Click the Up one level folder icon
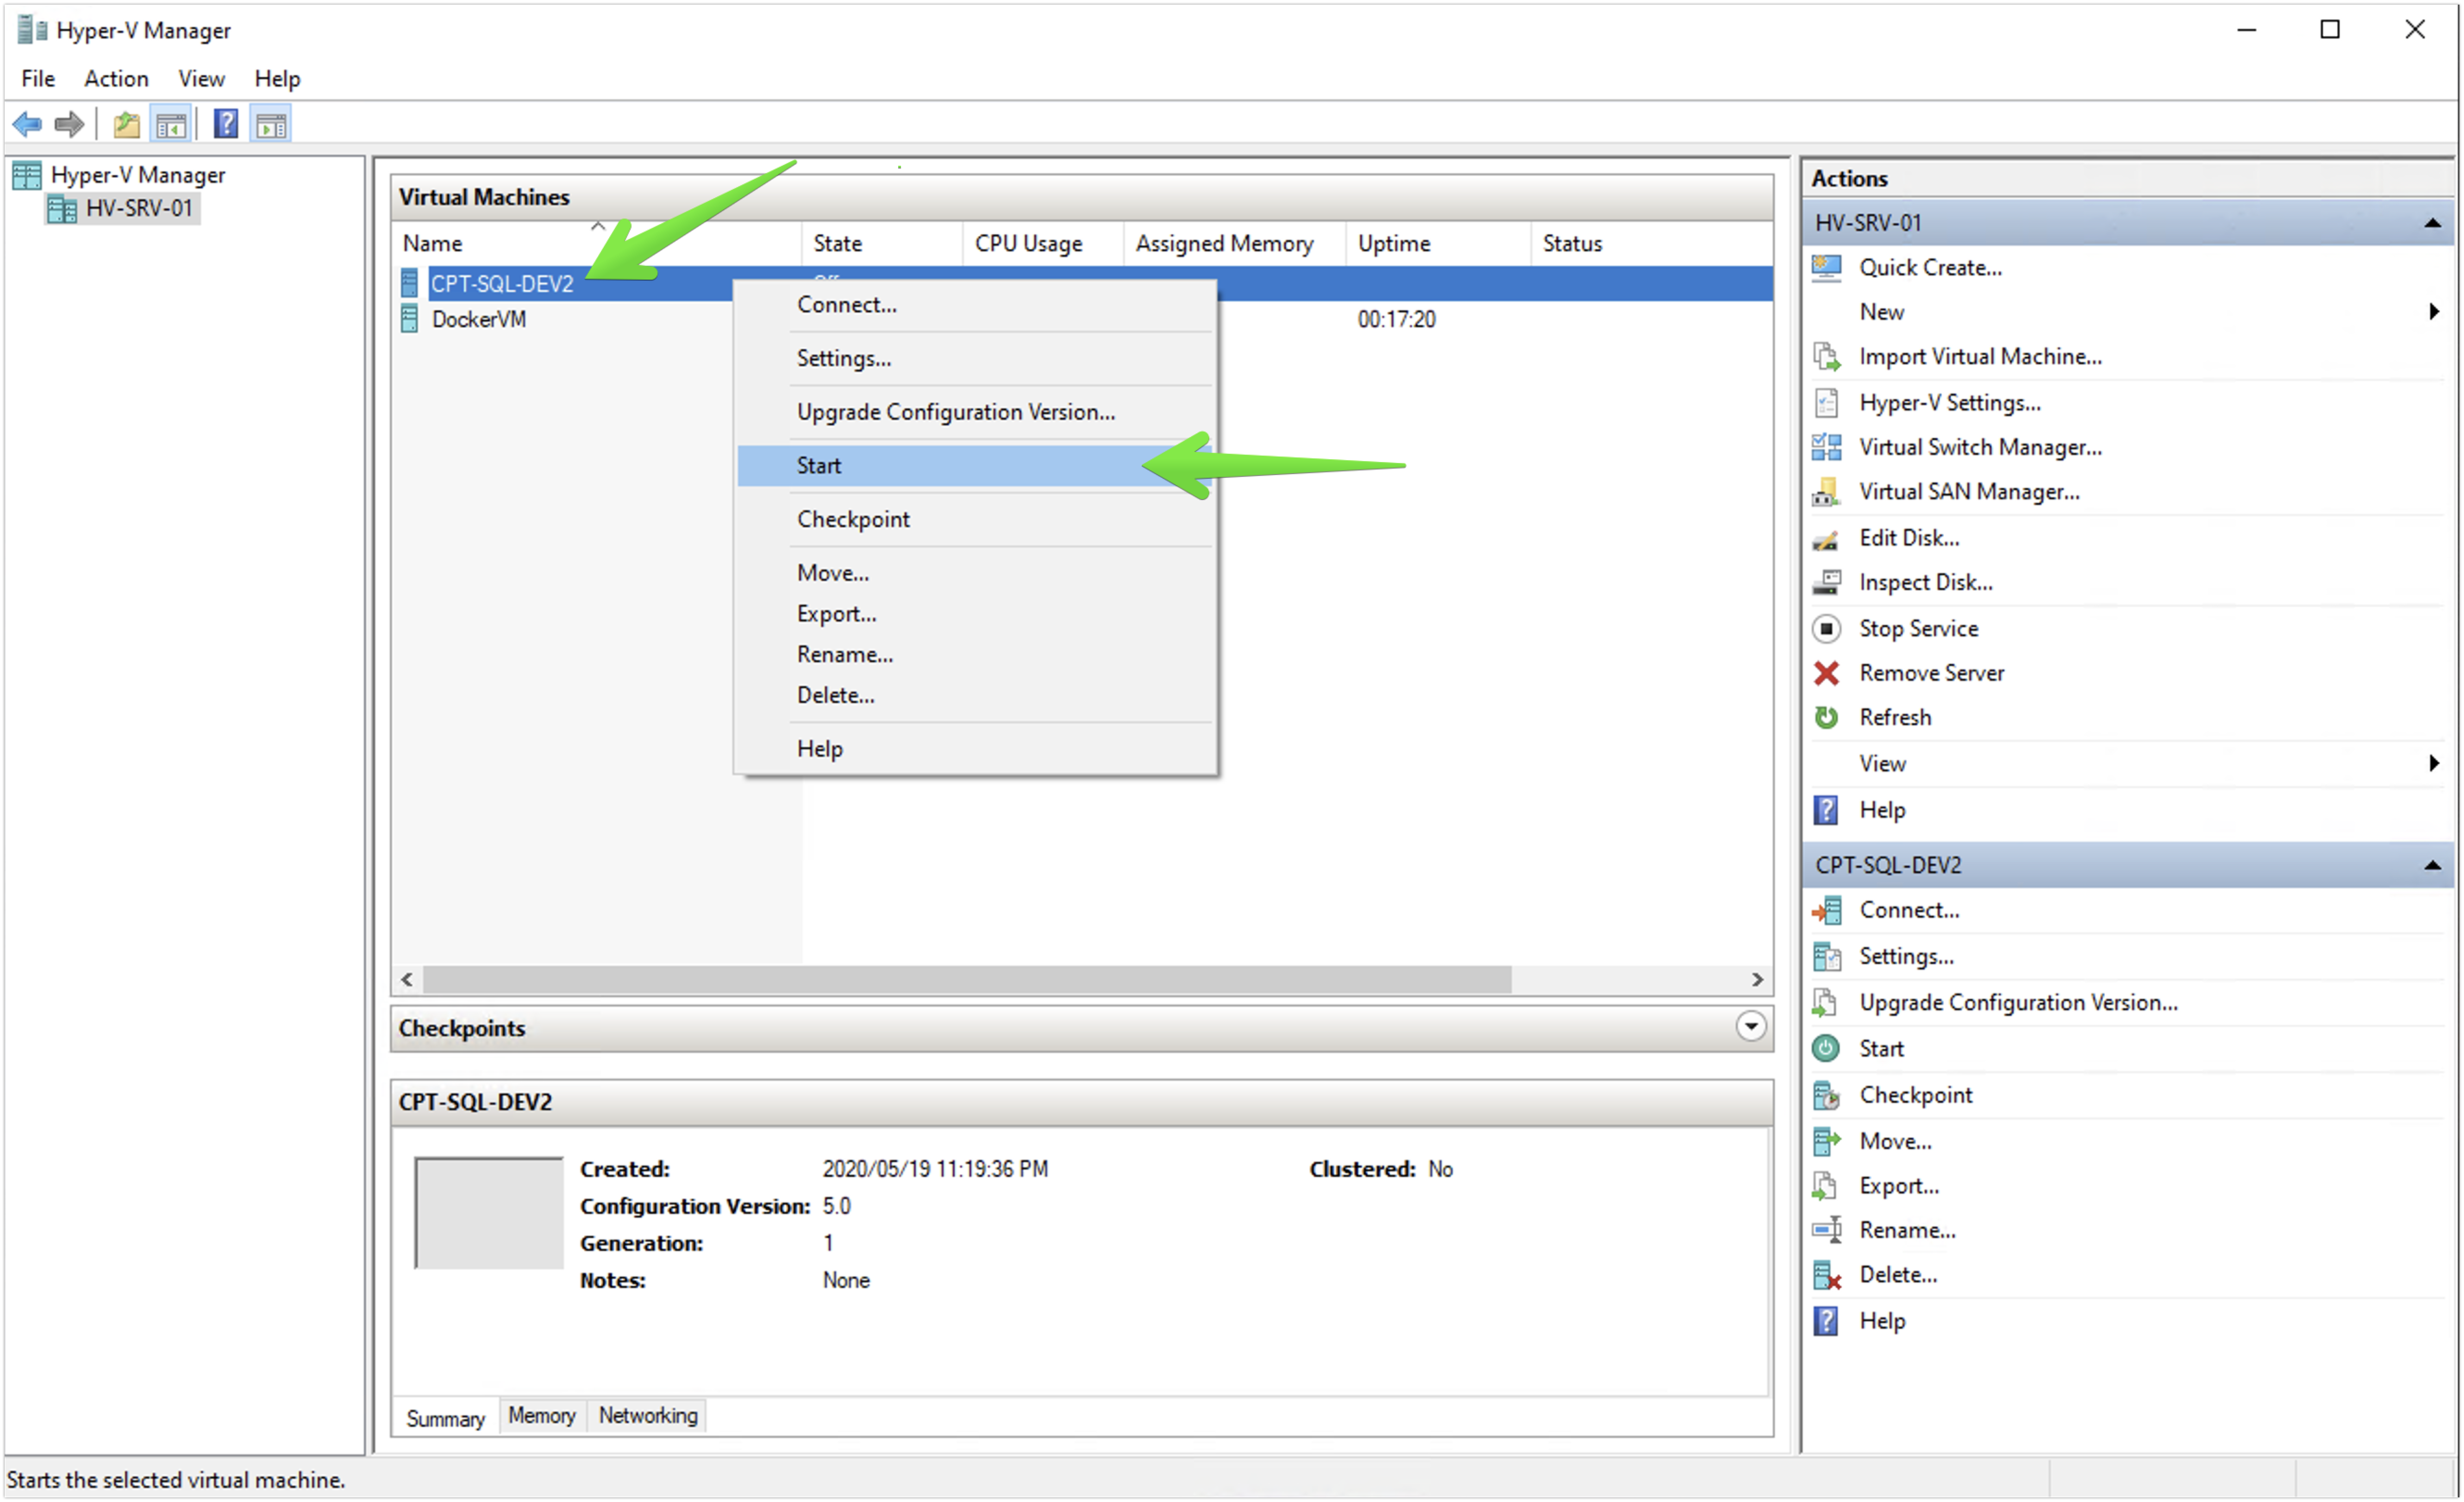 126,124
